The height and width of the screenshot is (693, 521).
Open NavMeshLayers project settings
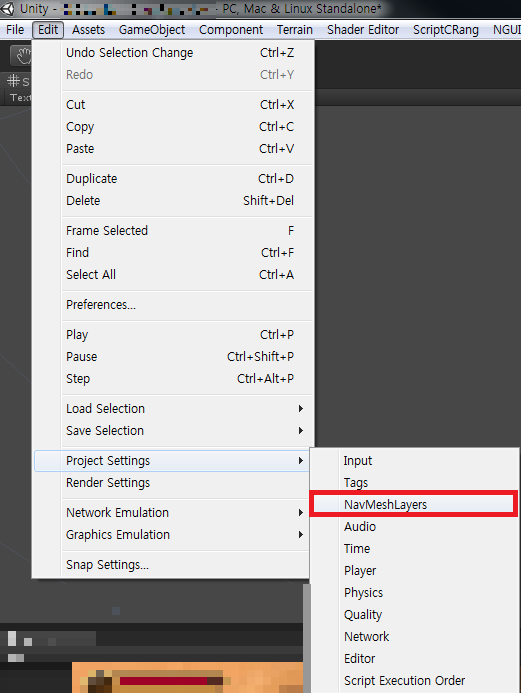tap(415, 504)
